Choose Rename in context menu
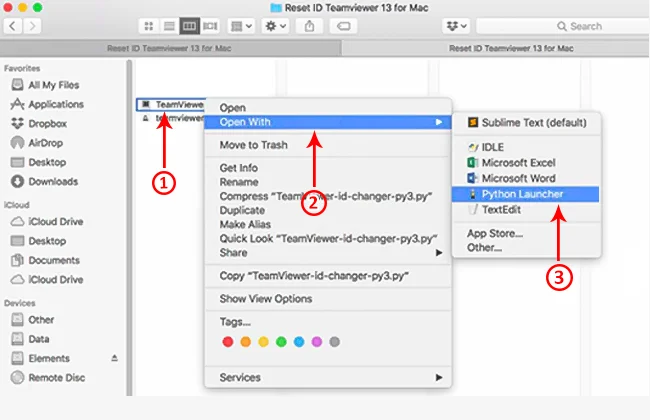 327,182
